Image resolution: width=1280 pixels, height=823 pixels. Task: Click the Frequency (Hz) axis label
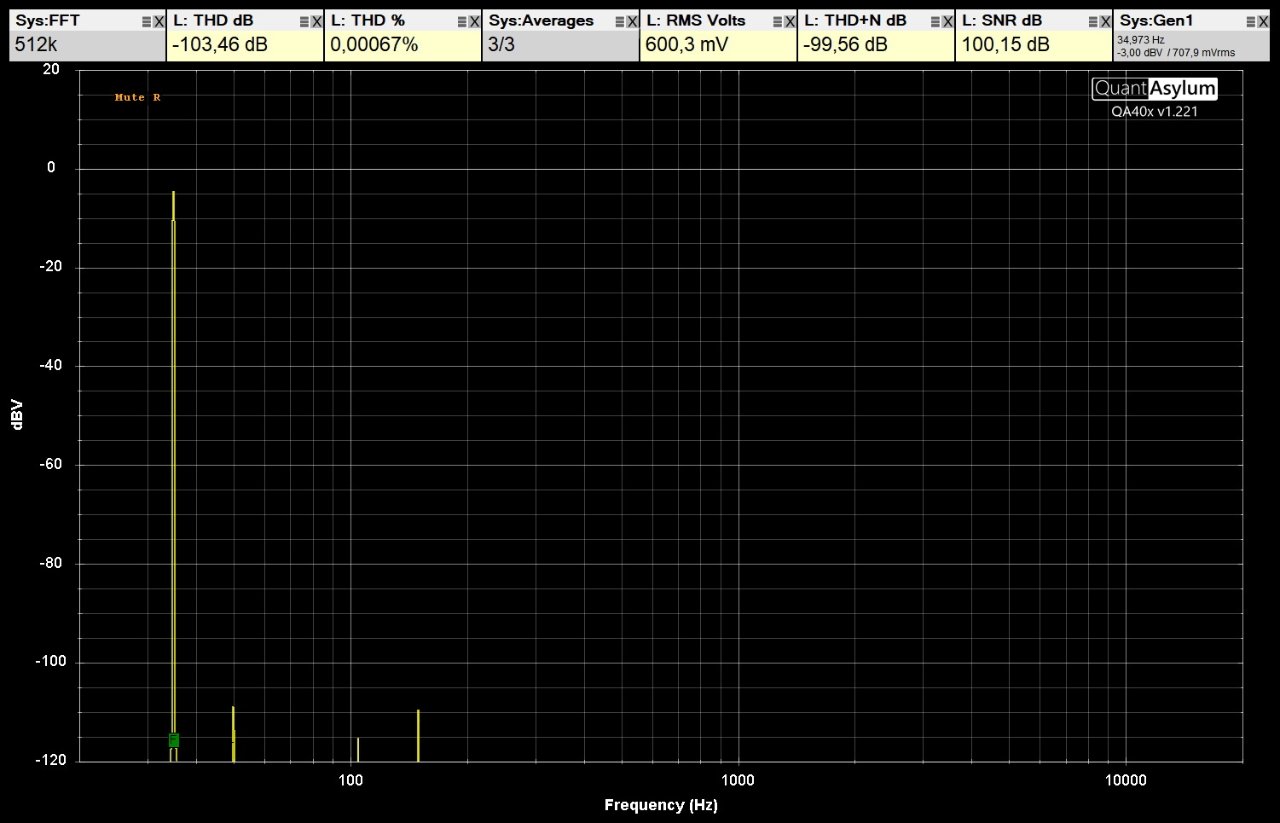[x=661, y=805]
